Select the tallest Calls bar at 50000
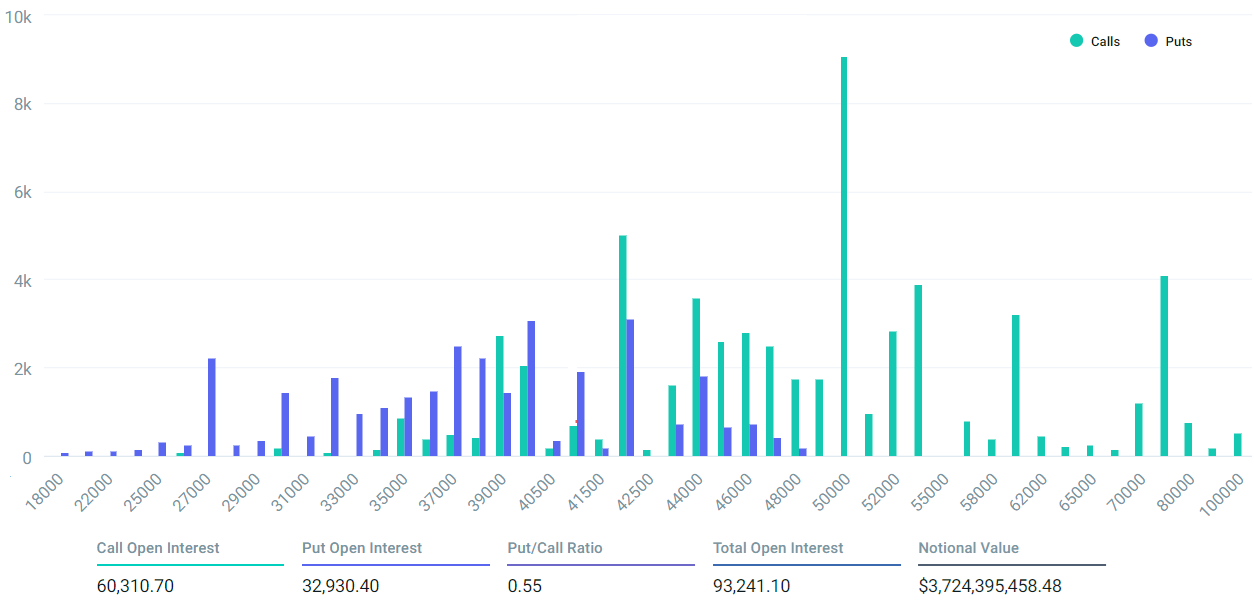 coord(844,257)
